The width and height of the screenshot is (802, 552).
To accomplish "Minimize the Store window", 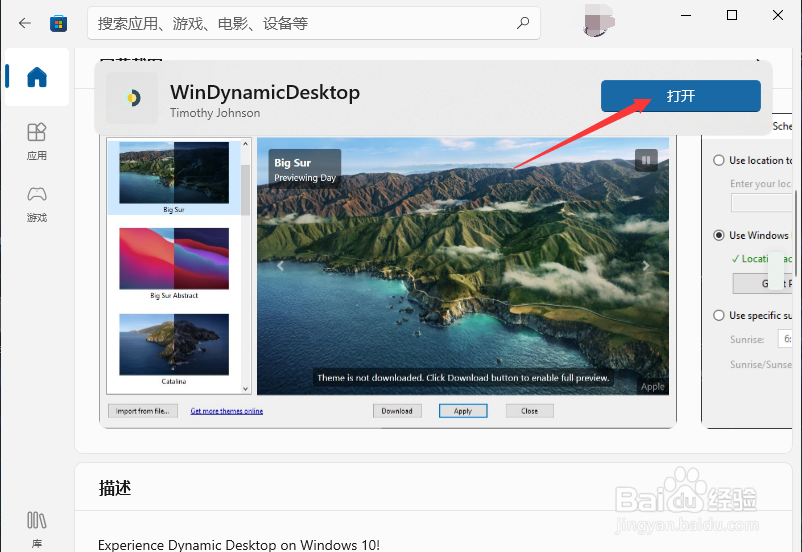I will [x=686, y=15].
